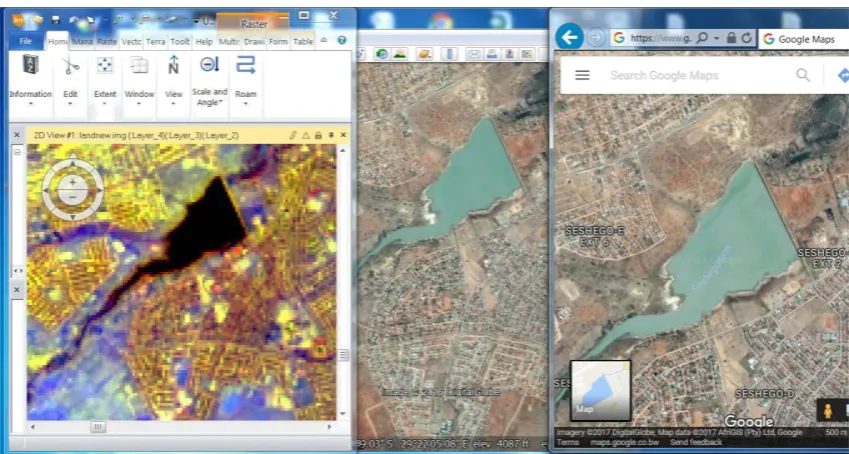Click the Send feedback link

(695, 442)
